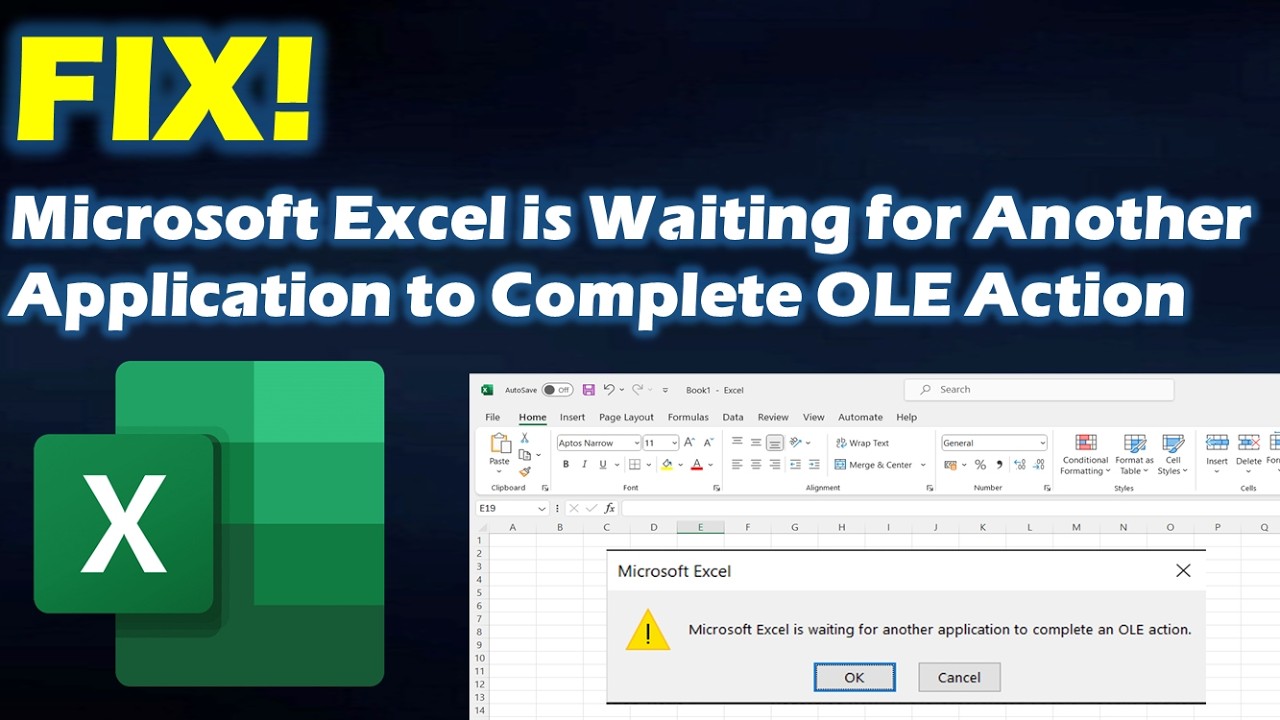Screen dimensions: 1280x720
Task: Decrease font size with the smaller A icon
Action: (x=708, y=442)
